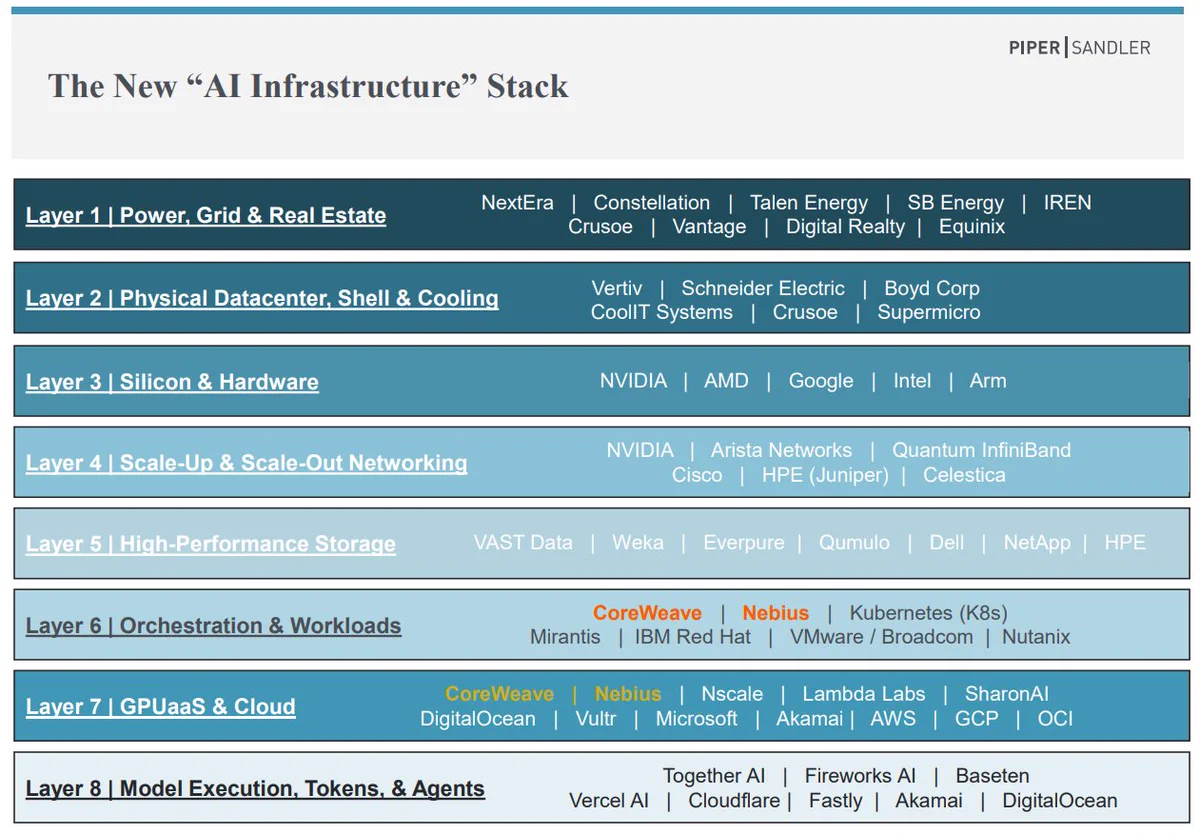
Task: Select orange CoreWeave in Layer 6
Action: [x=647, y=613]
